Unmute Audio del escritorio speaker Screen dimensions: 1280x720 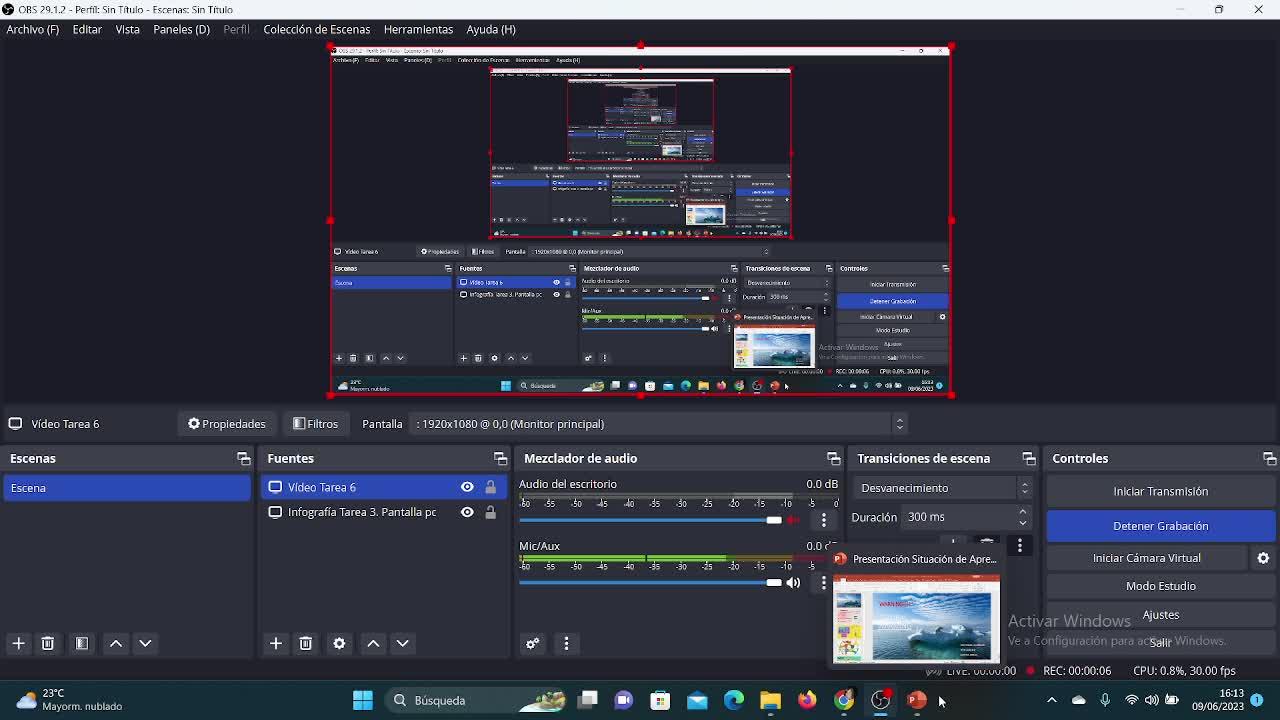(x=794, y=520)
